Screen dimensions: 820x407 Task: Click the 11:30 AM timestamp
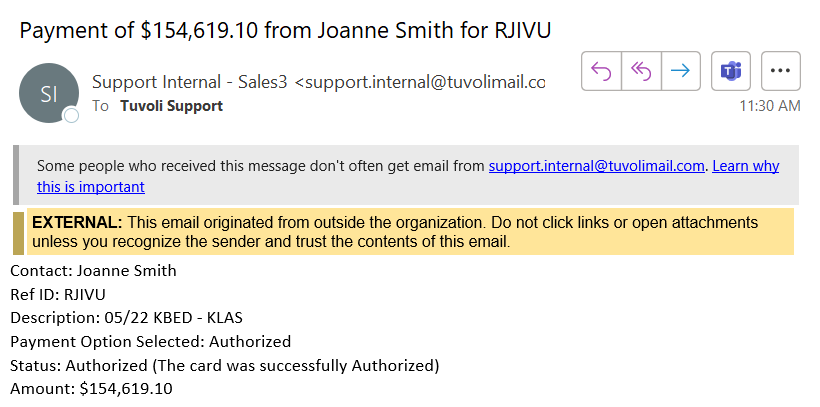click(x=769, y=105)
